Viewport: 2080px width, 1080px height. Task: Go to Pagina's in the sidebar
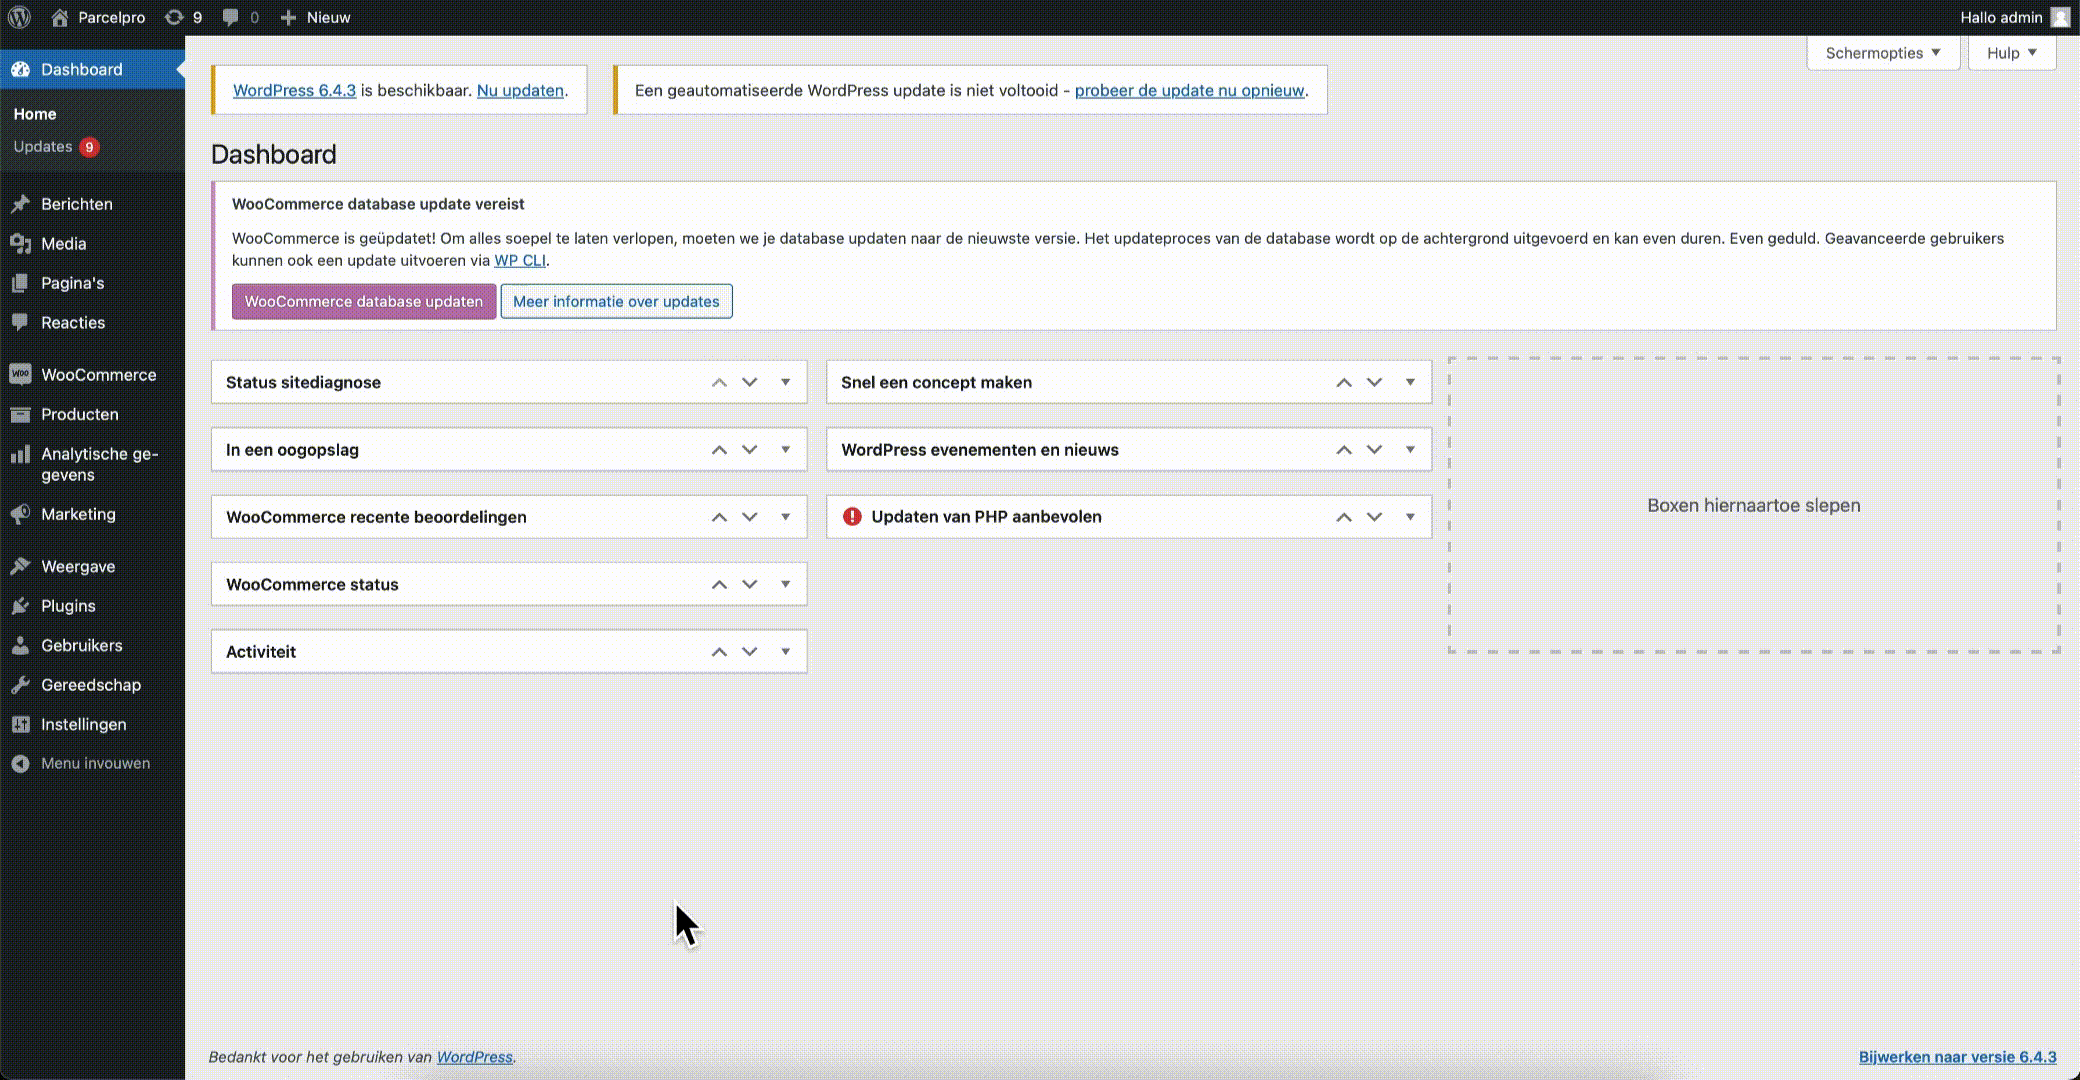[92, 283]
